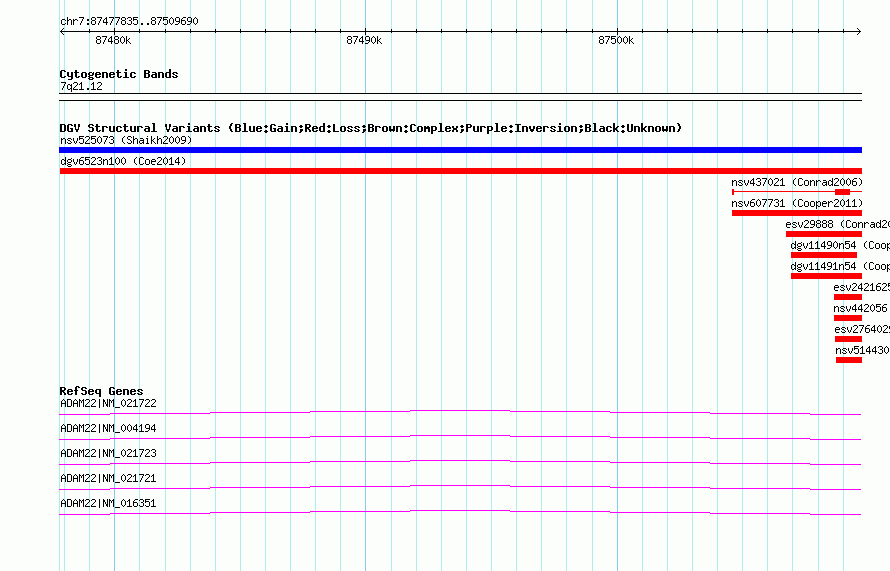Select the dgv6523n100 (Coe2014) label
This screenshot has height=571, width=890.
pos(123,161)
